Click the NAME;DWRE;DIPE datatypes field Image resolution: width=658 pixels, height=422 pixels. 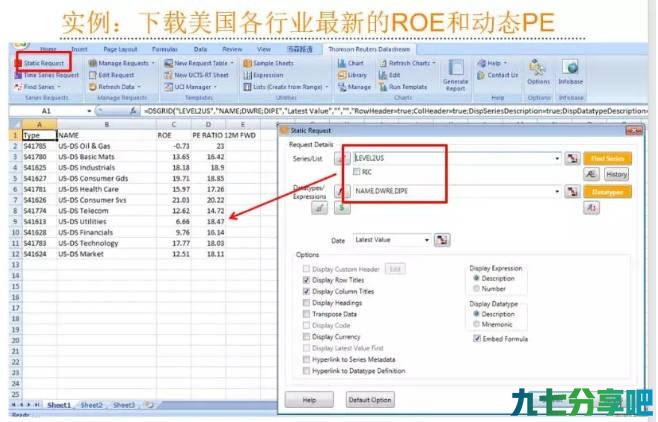(x=457, y=191)
